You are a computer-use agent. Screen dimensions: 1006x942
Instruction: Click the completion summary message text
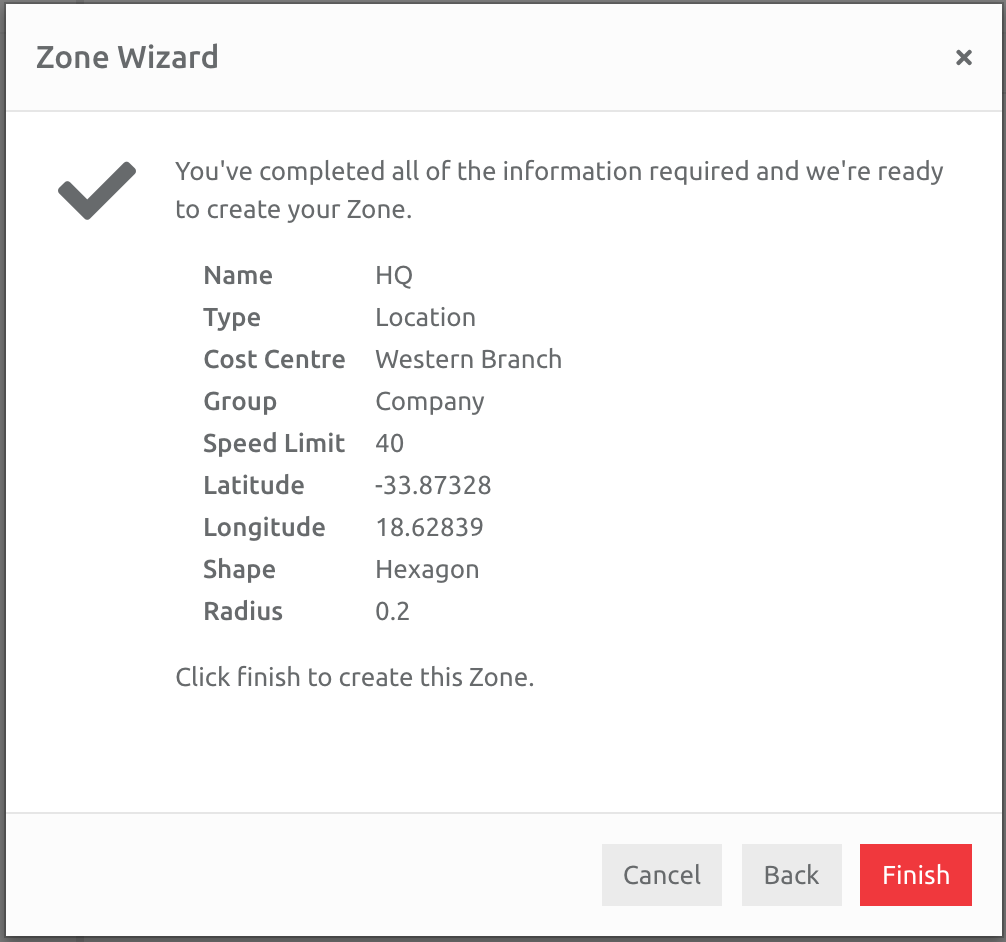tap(559, 190)
